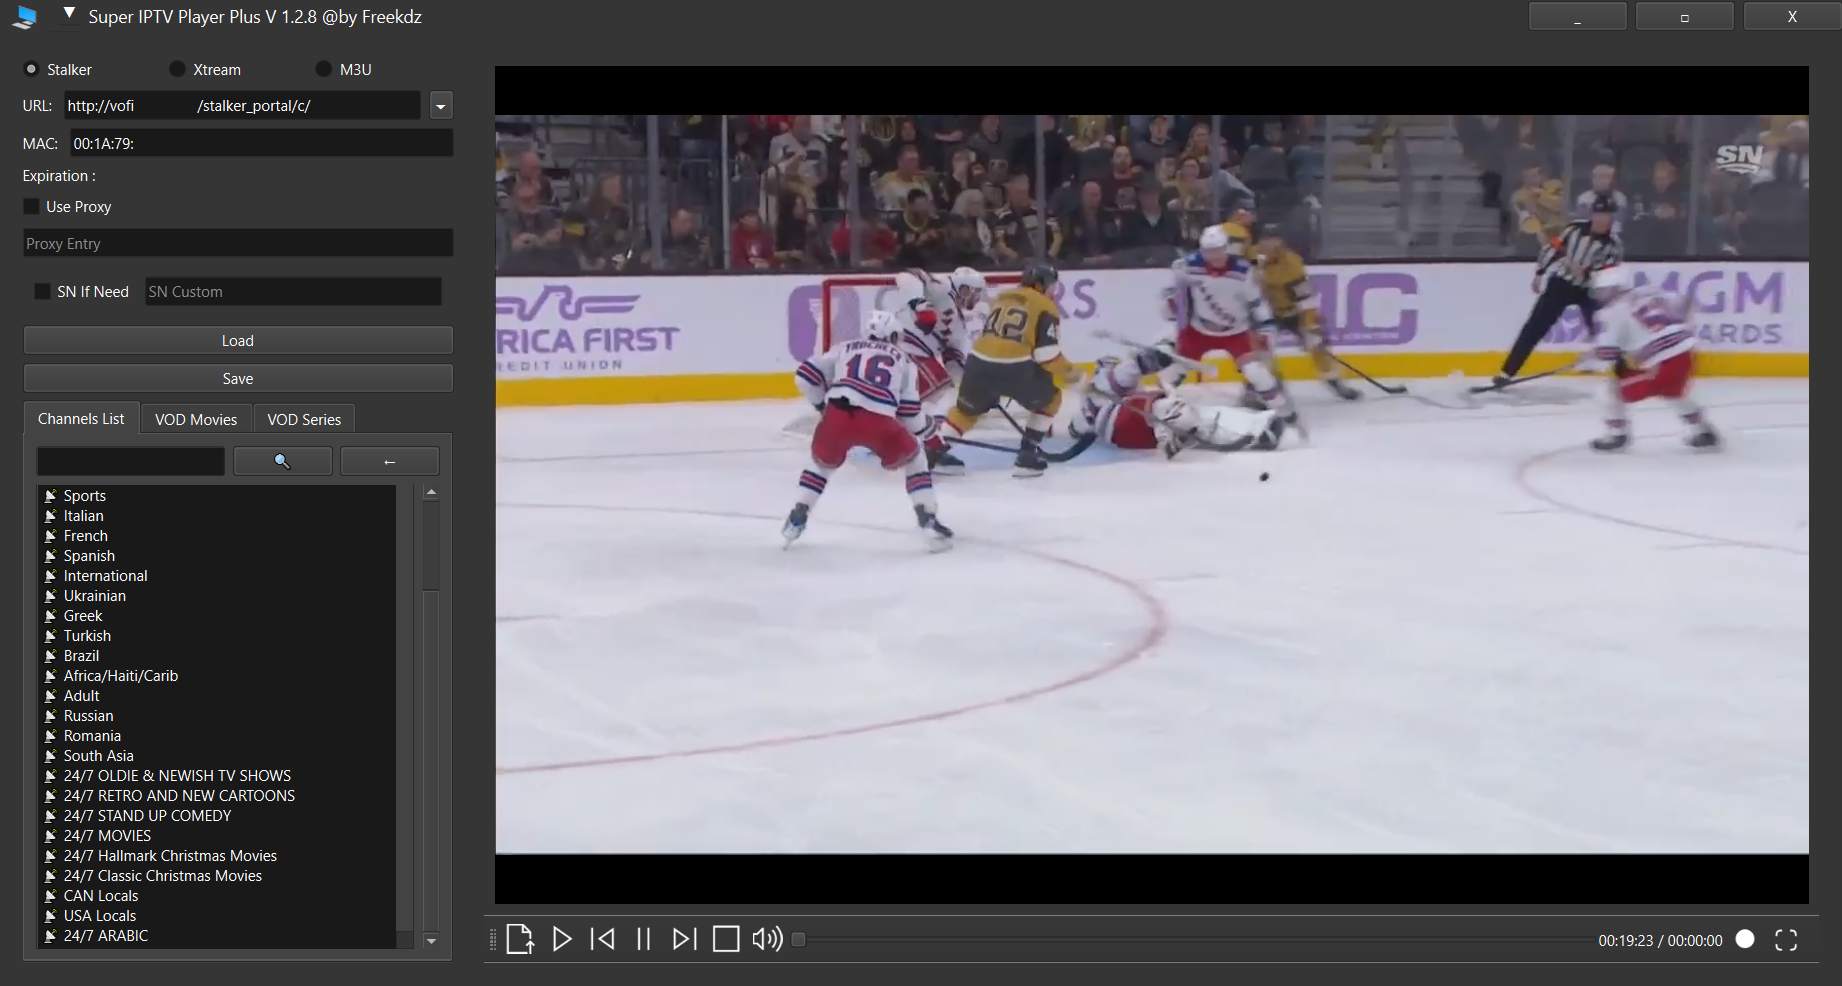Click the open file icon in player controls
Screen dimensions: 1842x986
(x=519, y=939)
